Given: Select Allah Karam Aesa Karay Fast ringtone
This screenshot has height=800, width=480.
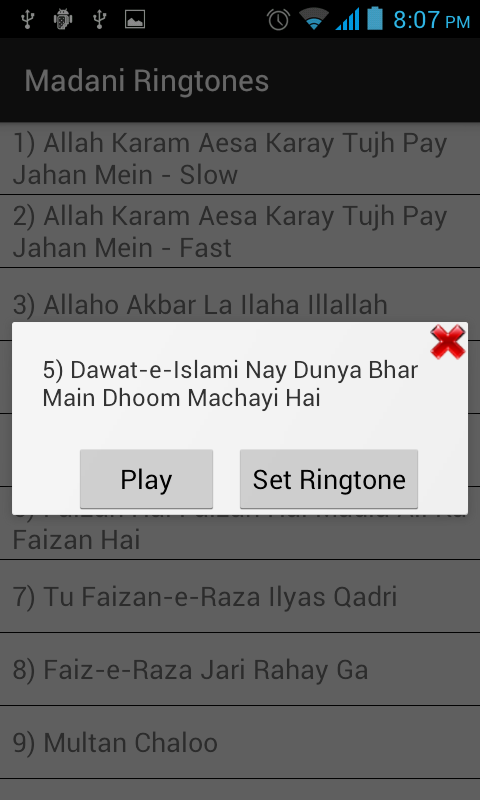Looking at the screenshot, I should tap(240, 231).
